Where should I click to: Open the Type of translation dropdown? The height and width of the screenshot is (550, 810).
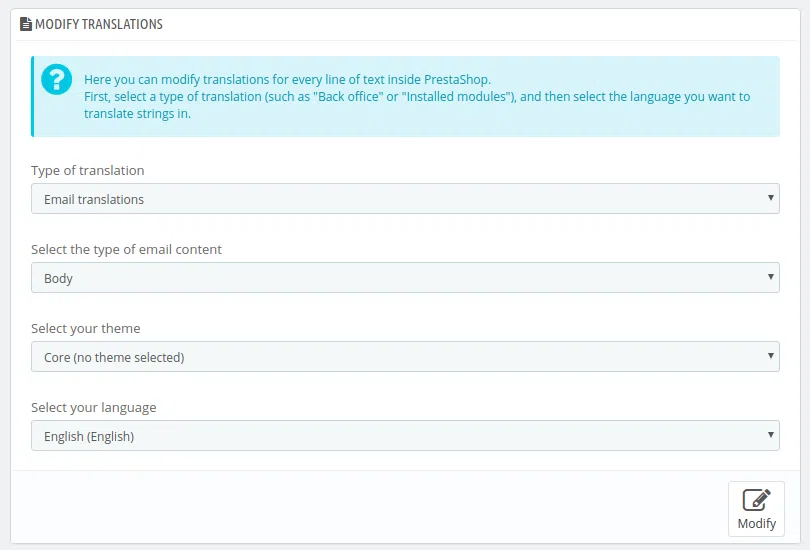[405, 199]
